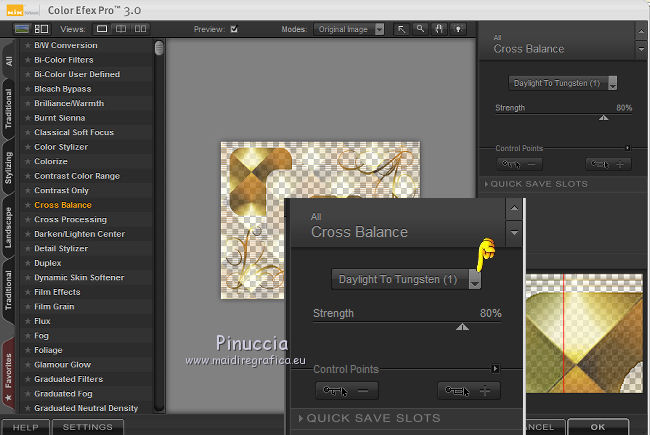The image size is (650, 435).
Task: Select the Brilliance/Warmth filter
Action: tap(69, 103)
